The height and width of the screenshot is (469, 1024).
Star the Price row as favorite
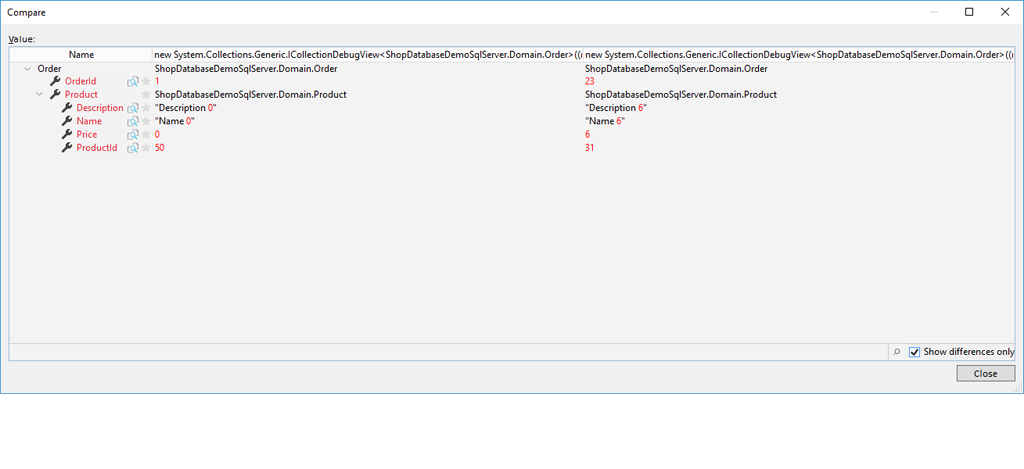point(146,134)
